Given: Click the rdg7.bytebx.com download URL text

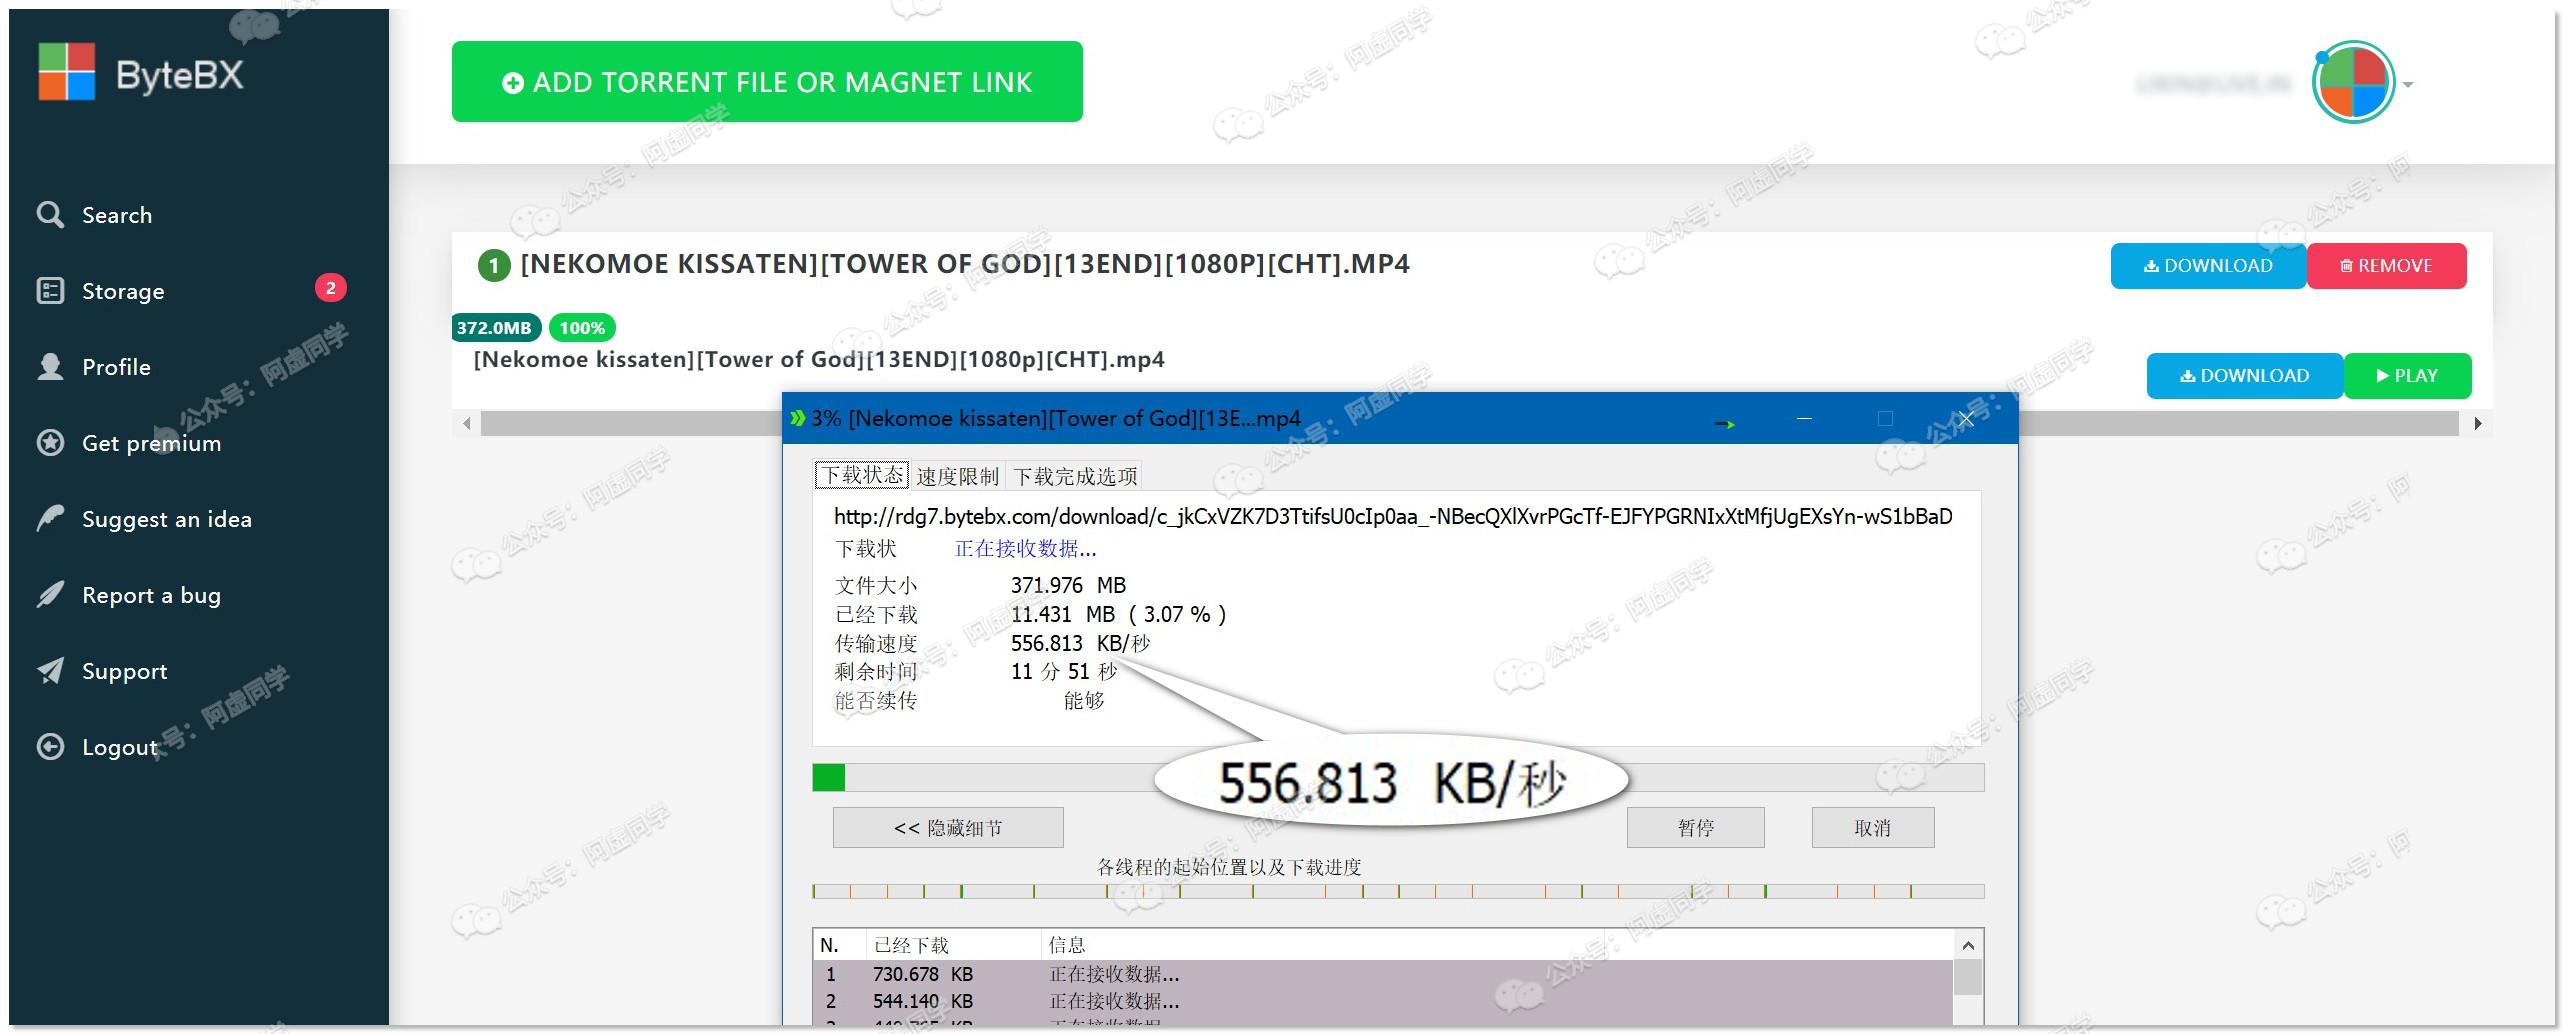Looking at the screenshot, I should (x=1393, y=517).
